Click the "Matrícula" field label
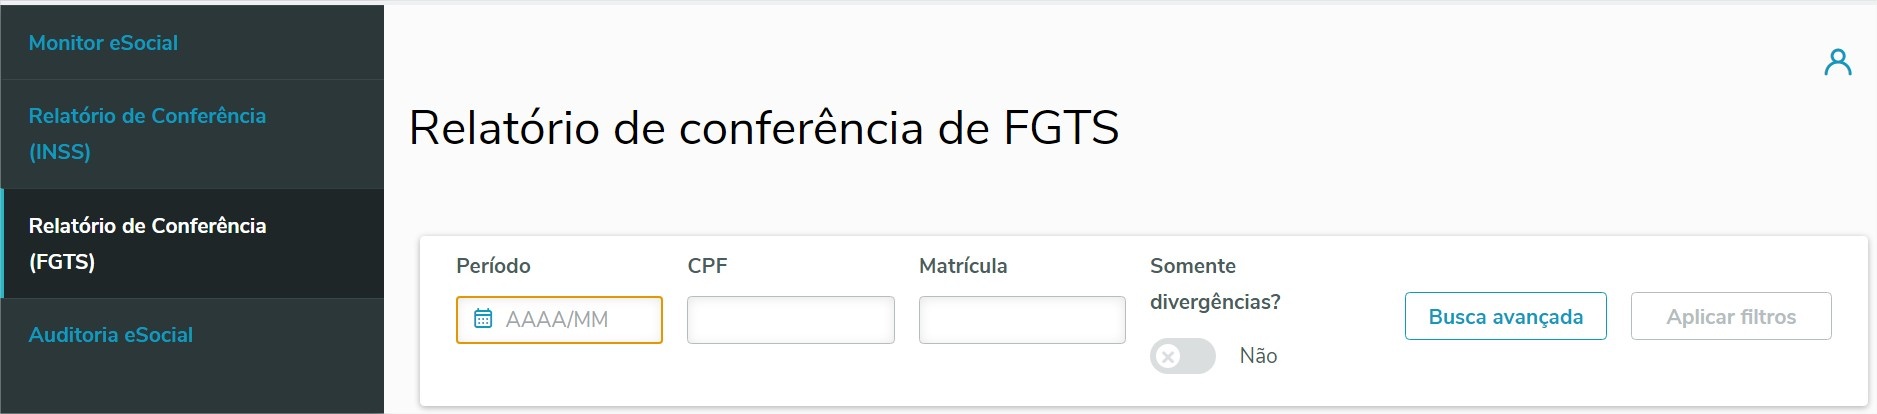The width and height of the screenshot is (1877, 414). click(x=963, y=266)
